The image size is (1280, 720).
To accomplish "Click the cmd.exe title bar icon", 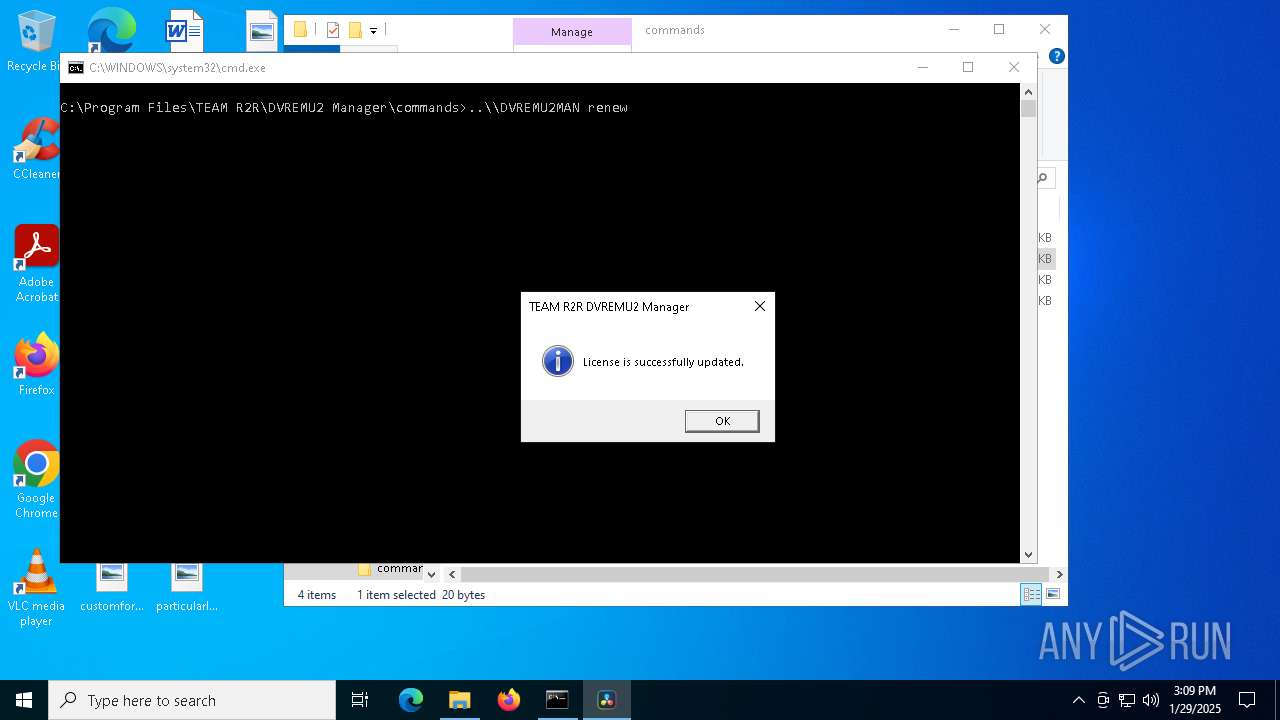I will (76, 68).
